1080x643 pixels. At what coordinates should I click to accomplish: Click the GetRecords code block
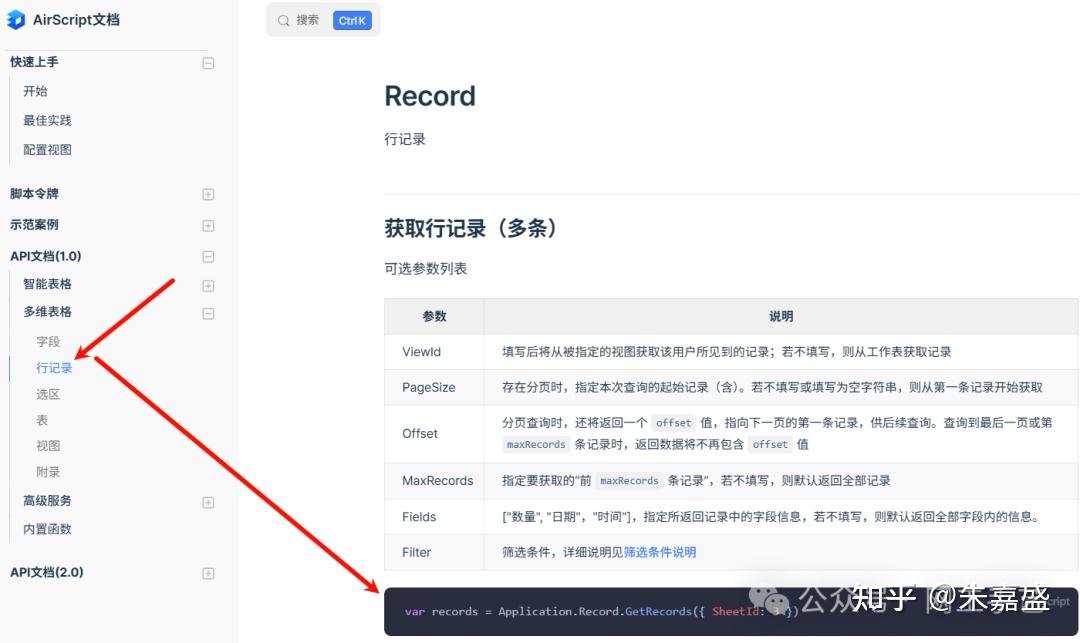point(731,611)
